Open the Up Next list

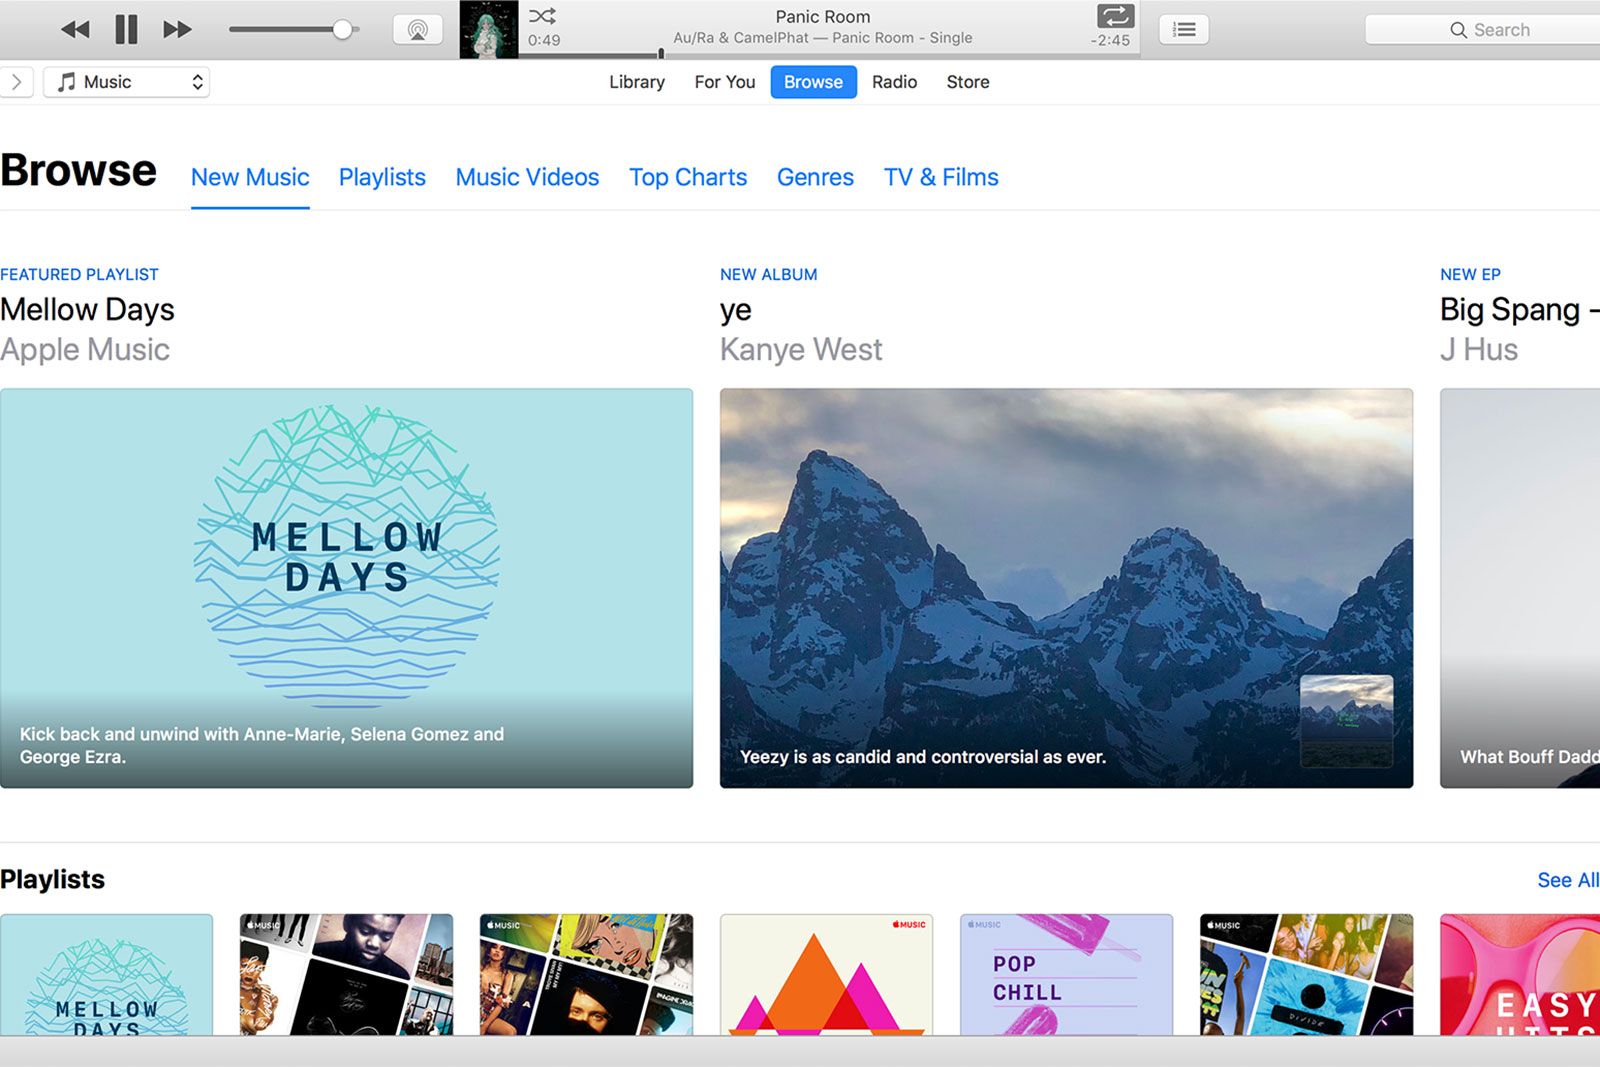1184,30
